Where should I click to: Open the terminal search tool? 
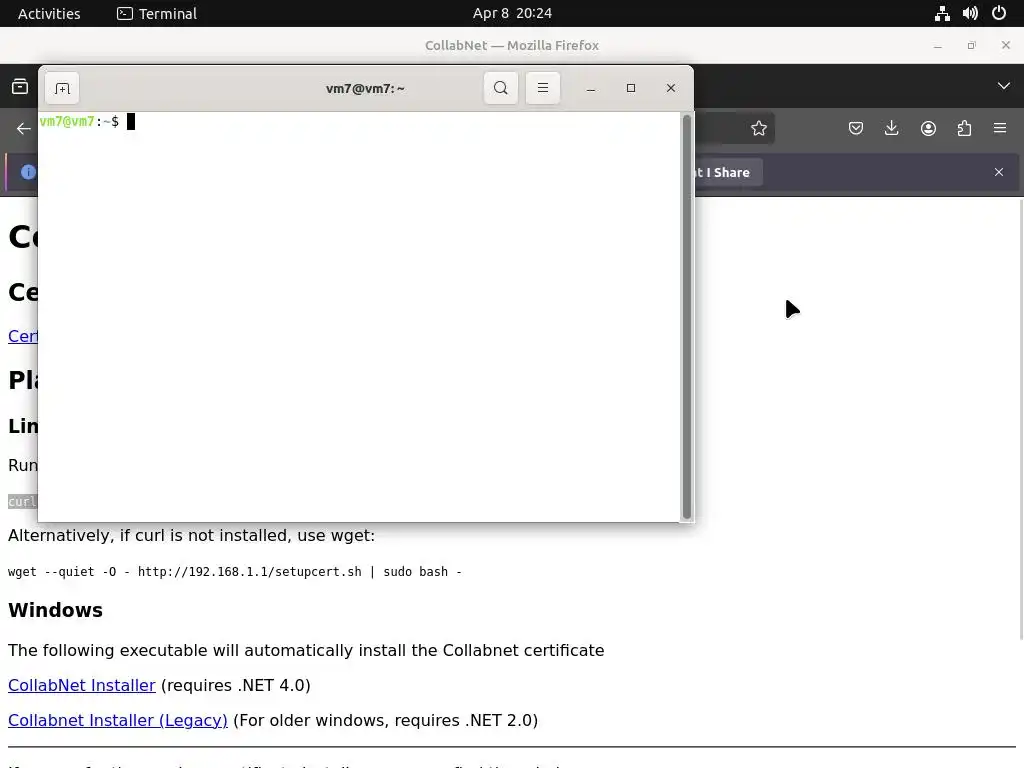(501, 88)
